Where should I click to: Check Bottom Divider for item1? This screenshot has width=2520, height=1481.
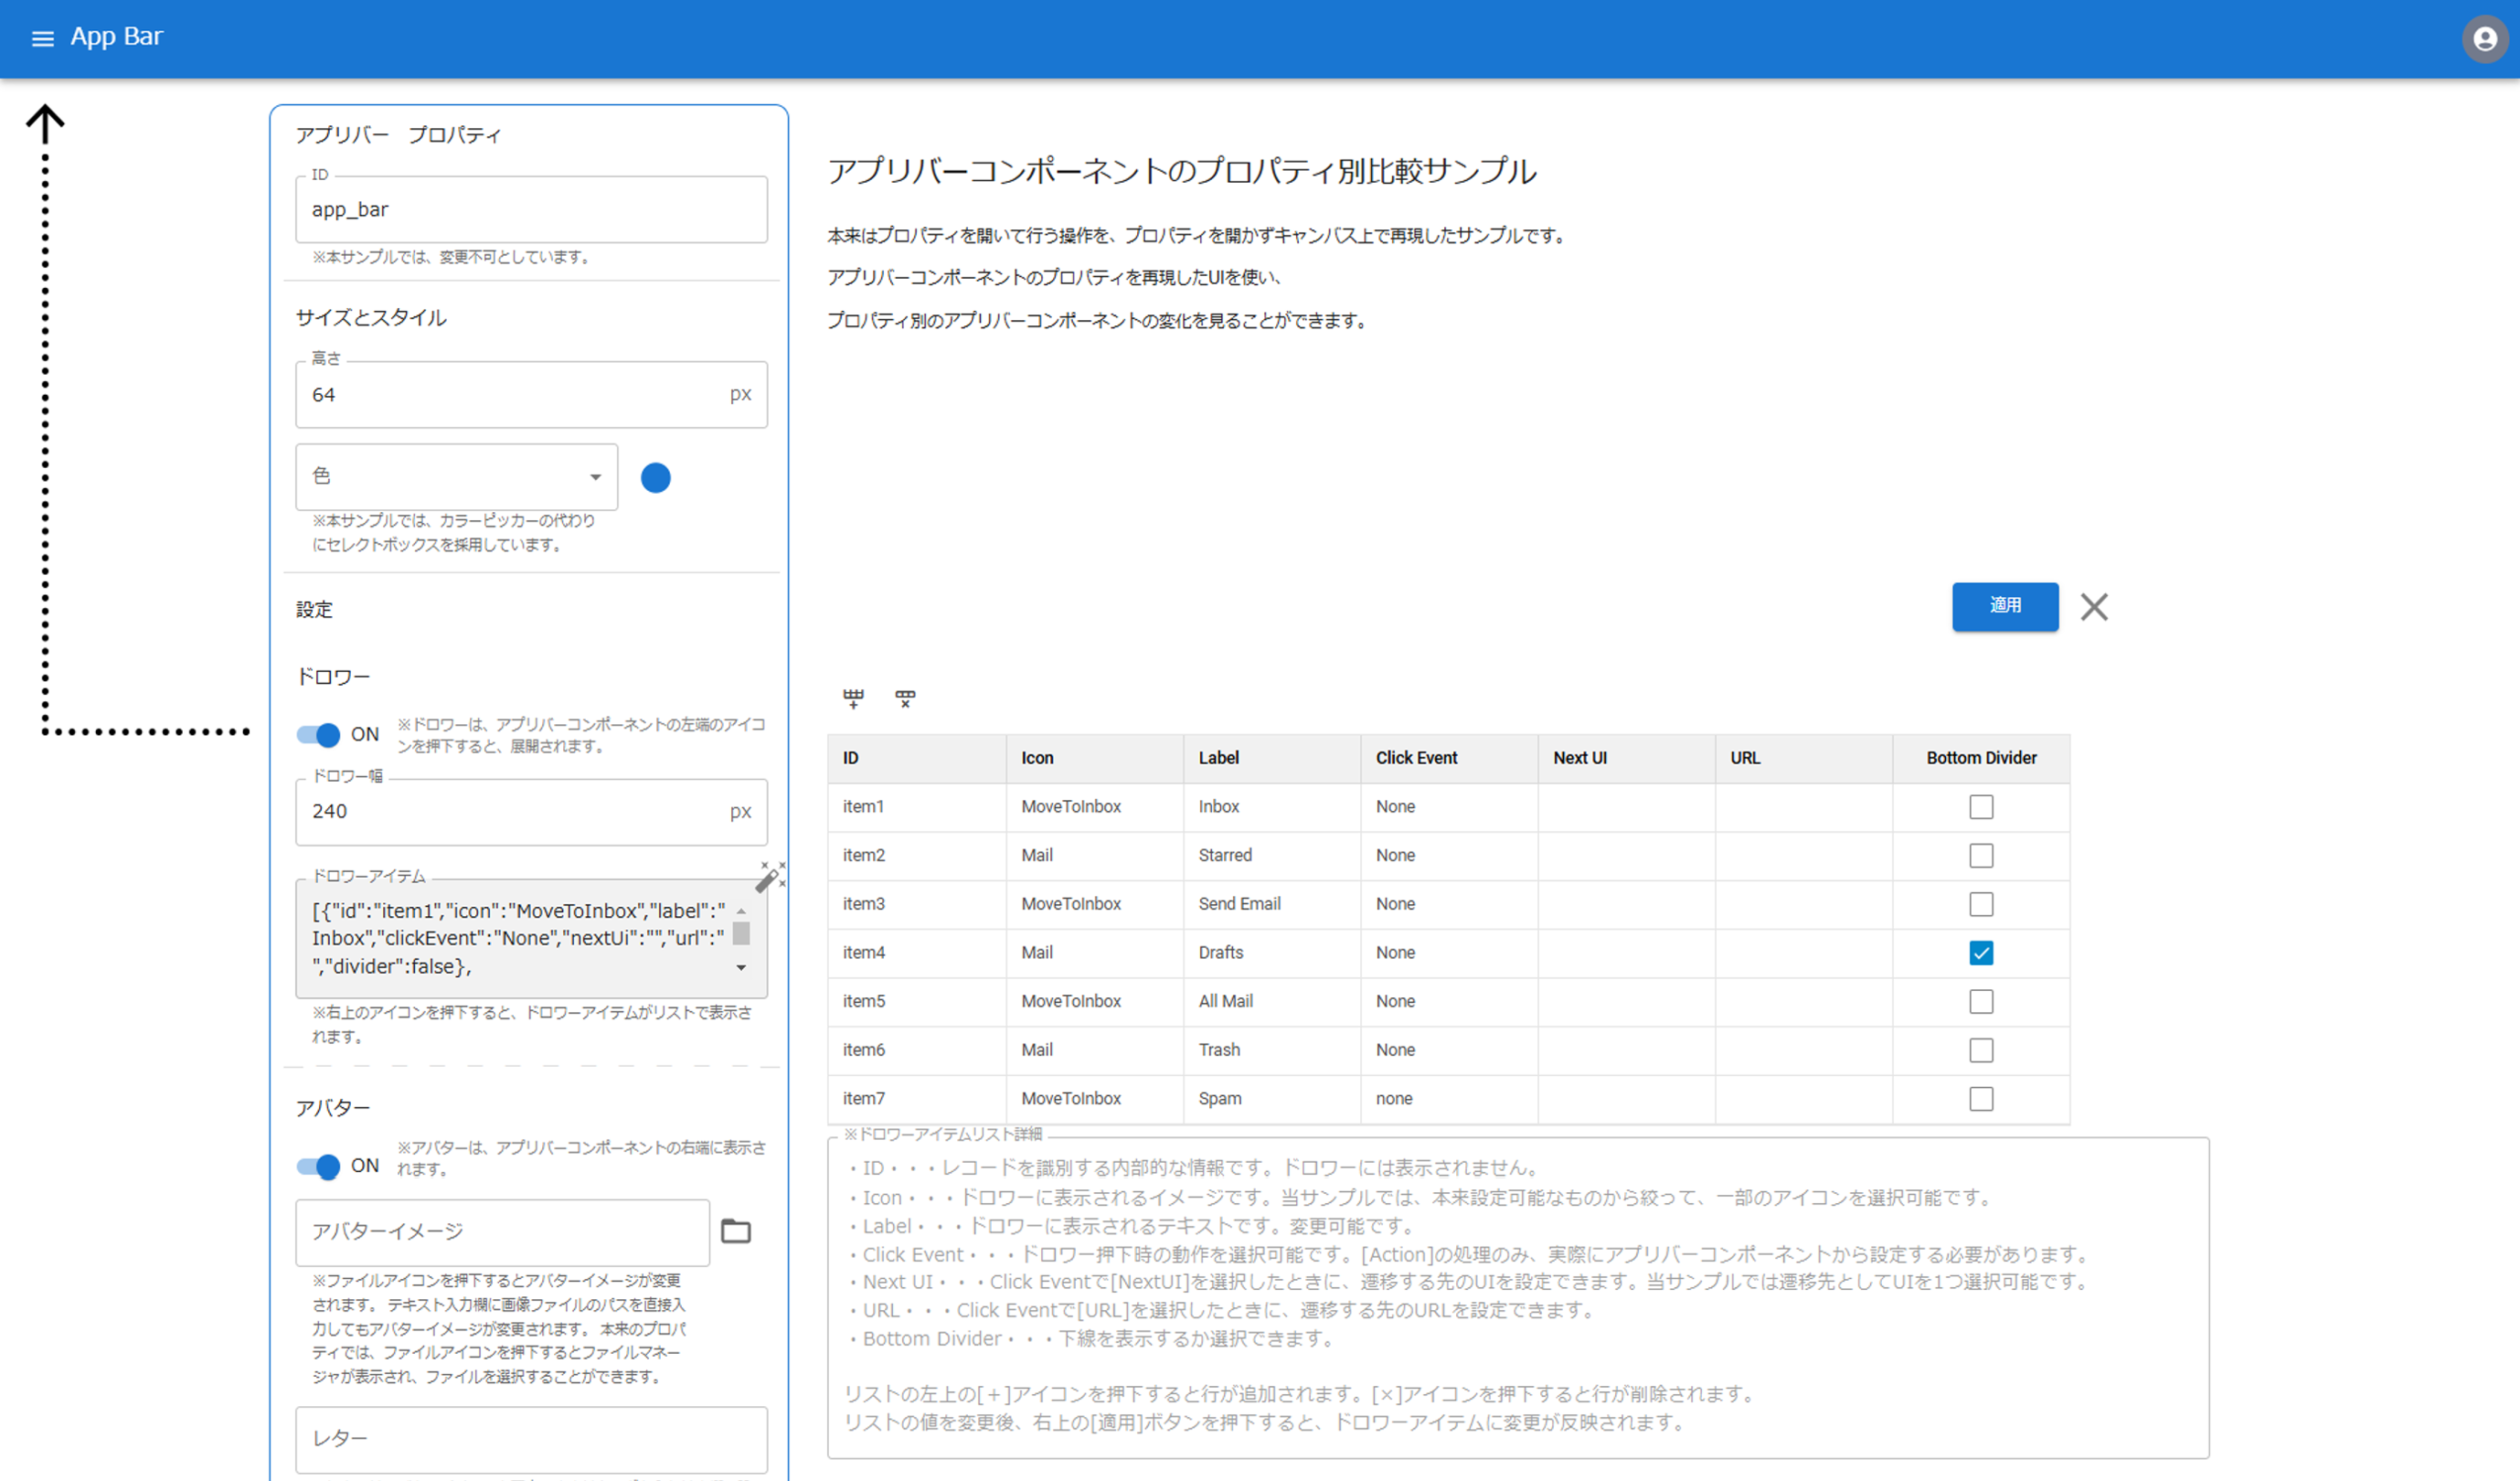tap(1981, 807)
